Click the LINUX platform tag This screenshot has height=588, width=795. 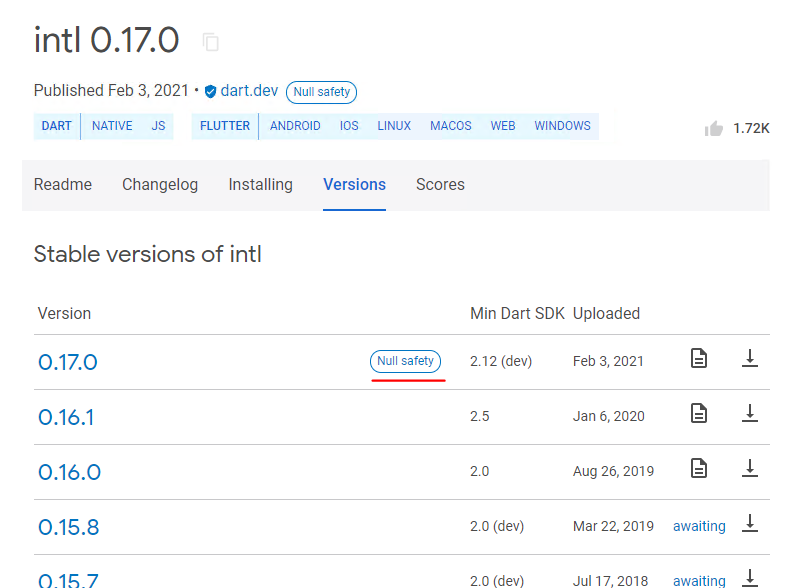[x=394, y=126]
